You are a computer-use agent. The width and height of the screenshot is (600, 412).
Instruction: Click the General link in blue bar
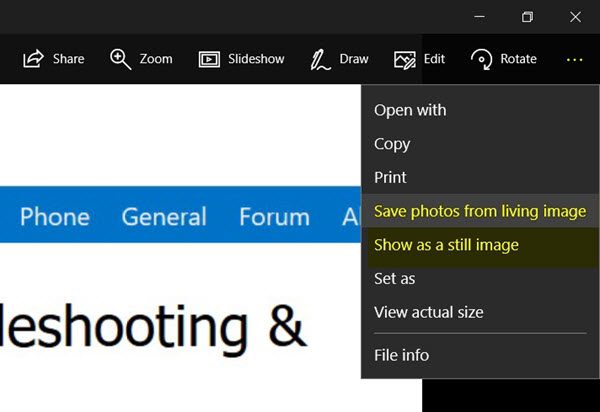coord(164,216)
